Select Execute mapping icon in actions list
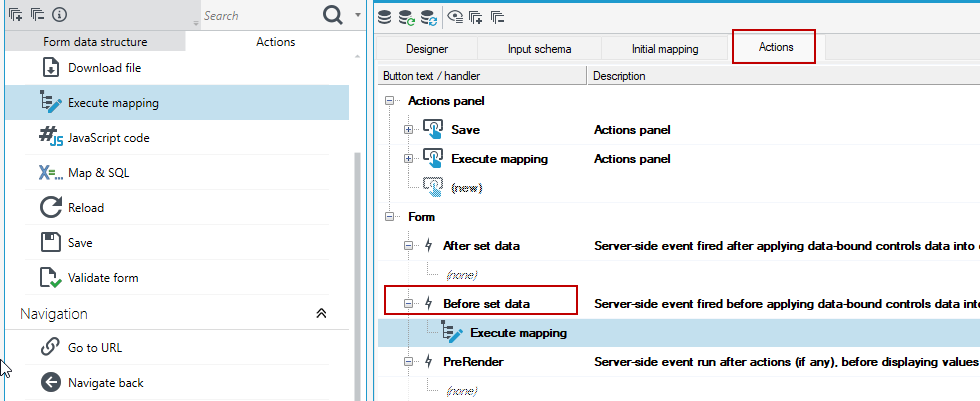The height and width of the screenshot is (401, 980). (51, 102)
